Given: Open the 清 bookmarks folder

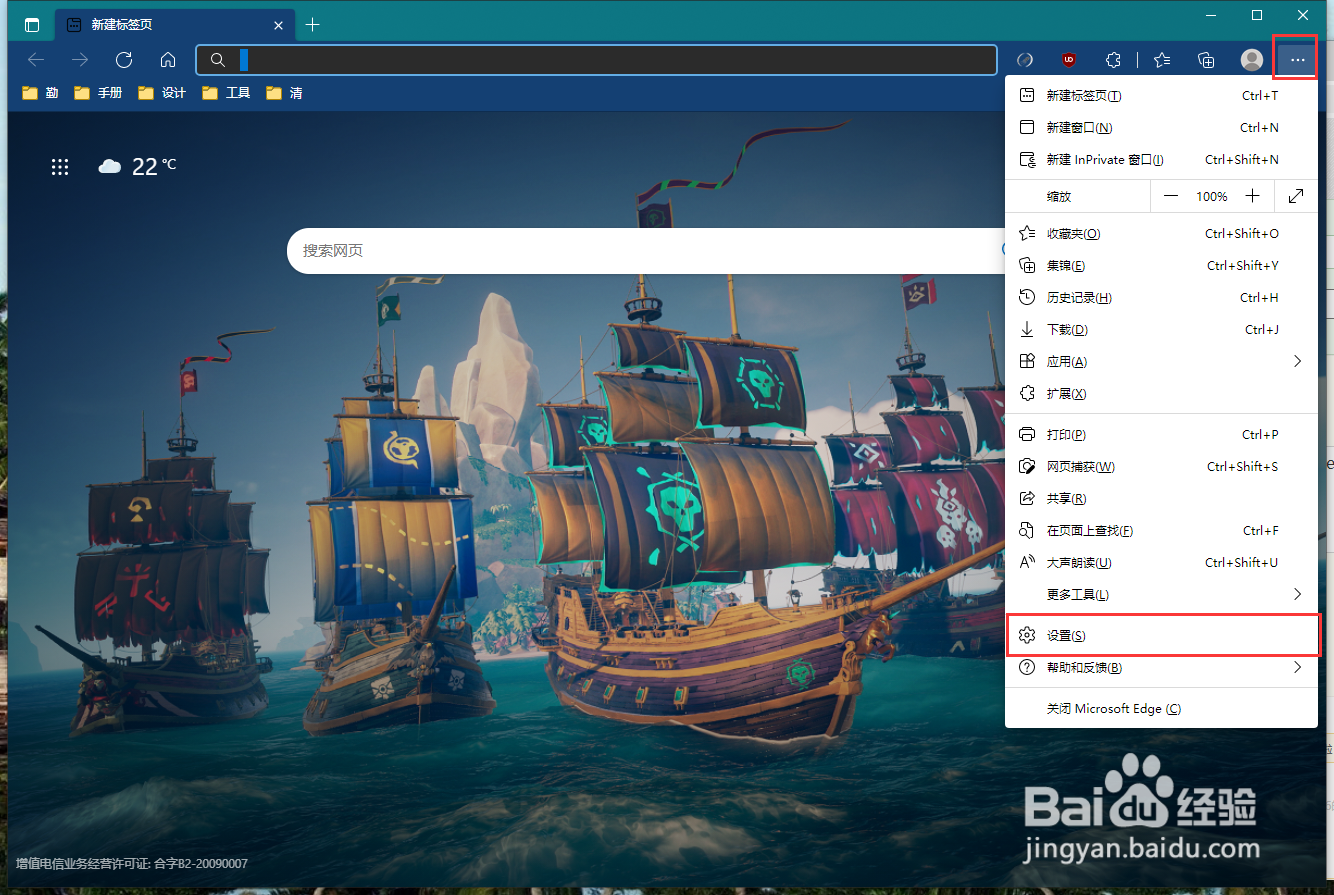Looking at the screenshot, I should [x=284, y=93].
